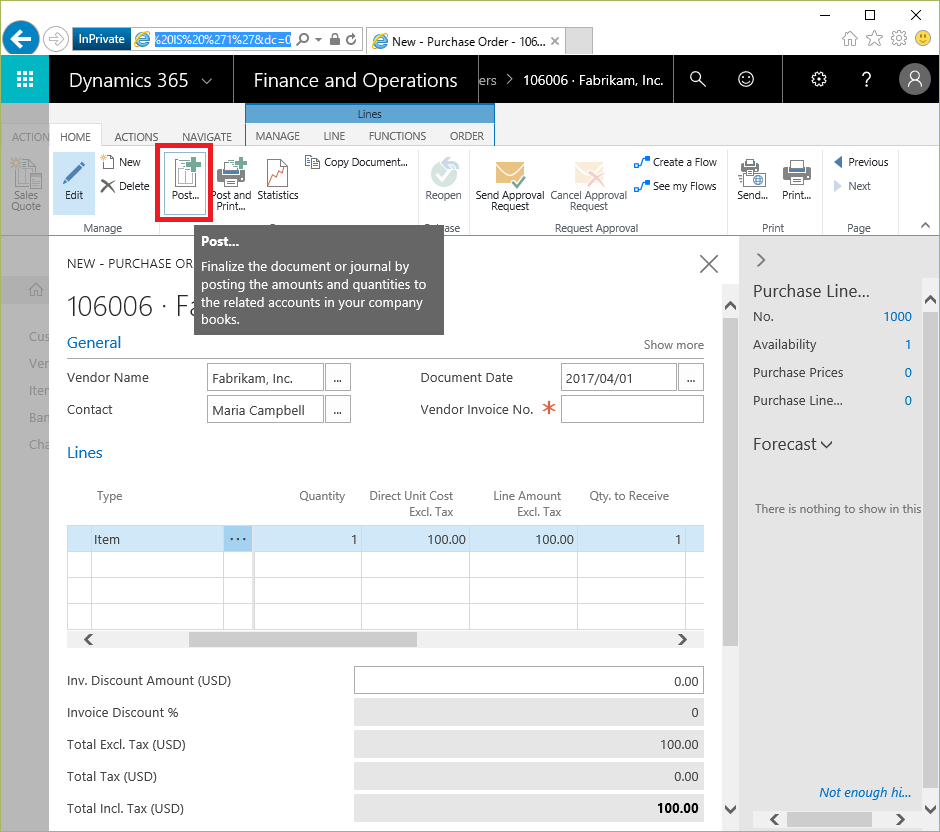Collapse the FactBox pane with the chevron
Image resolution: width=940 pixels, height=832 pixels.
tap(761, 260)
